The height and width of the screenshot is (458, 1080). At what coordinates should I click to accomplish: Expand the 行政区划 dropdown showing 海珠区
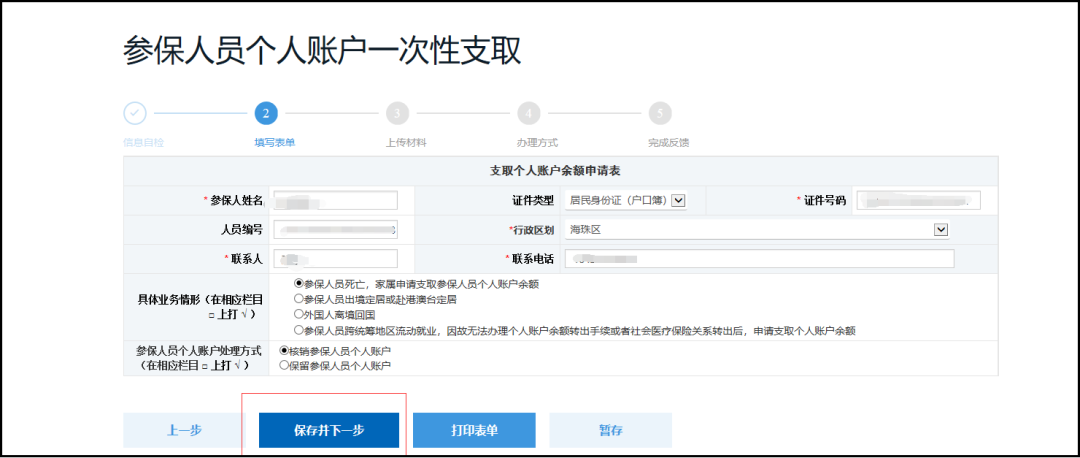click(940, 230)
